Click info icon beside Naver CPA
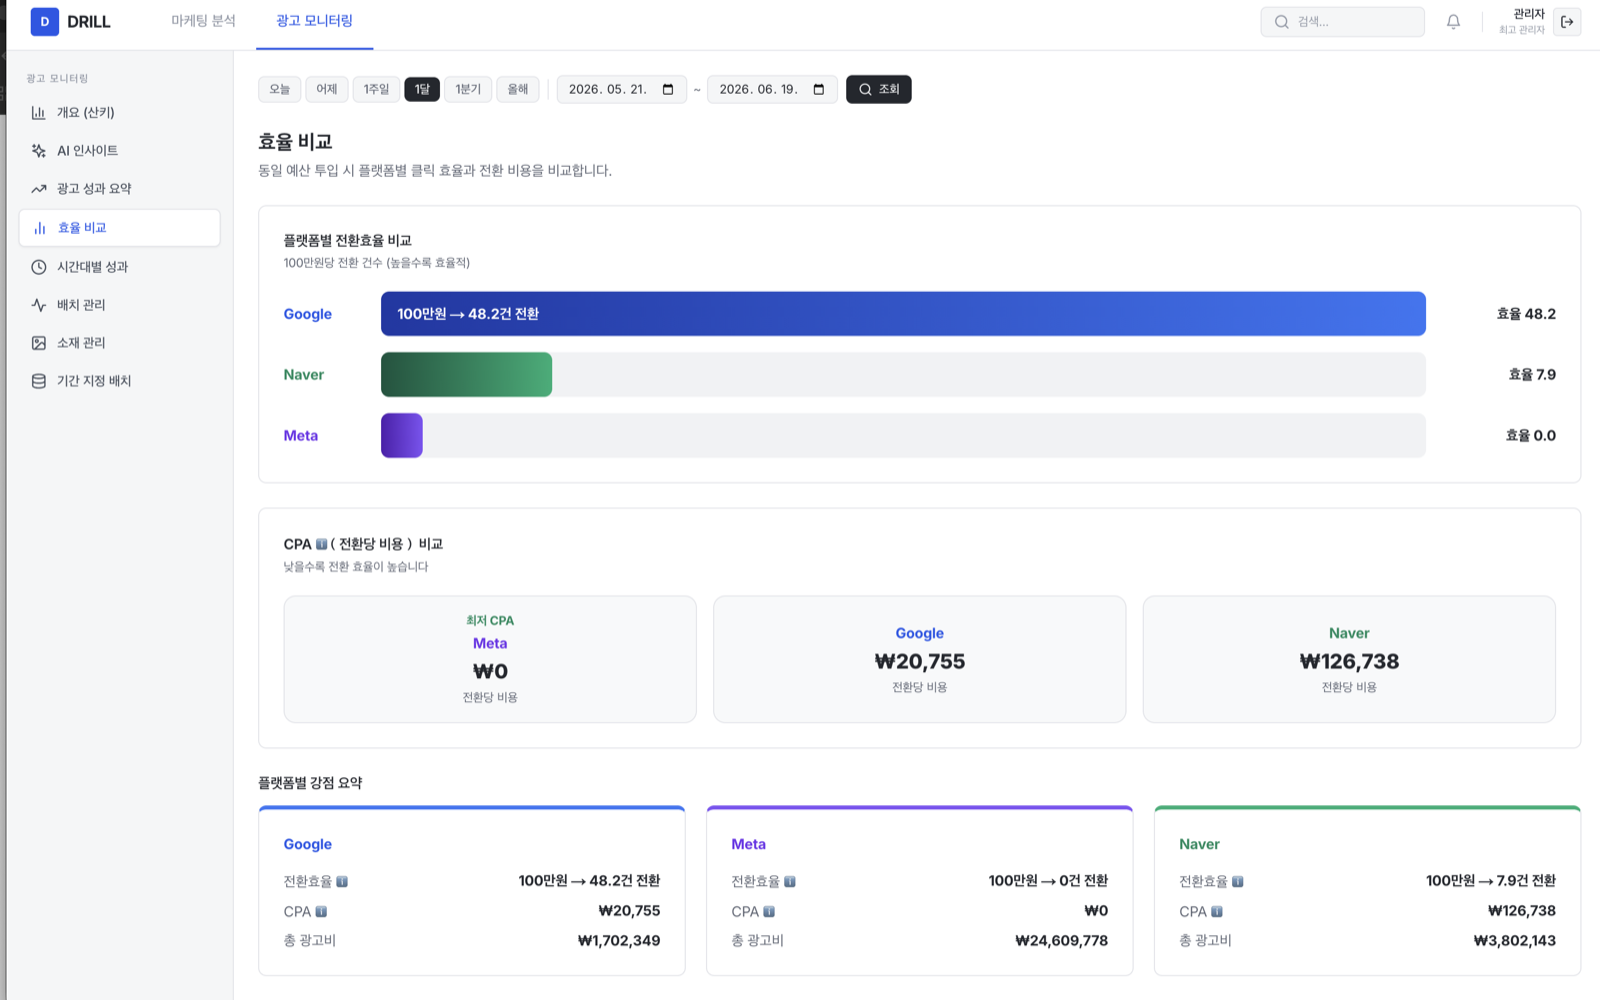Screen dimensions: 1600x1000 click(x=1217, y=911)
